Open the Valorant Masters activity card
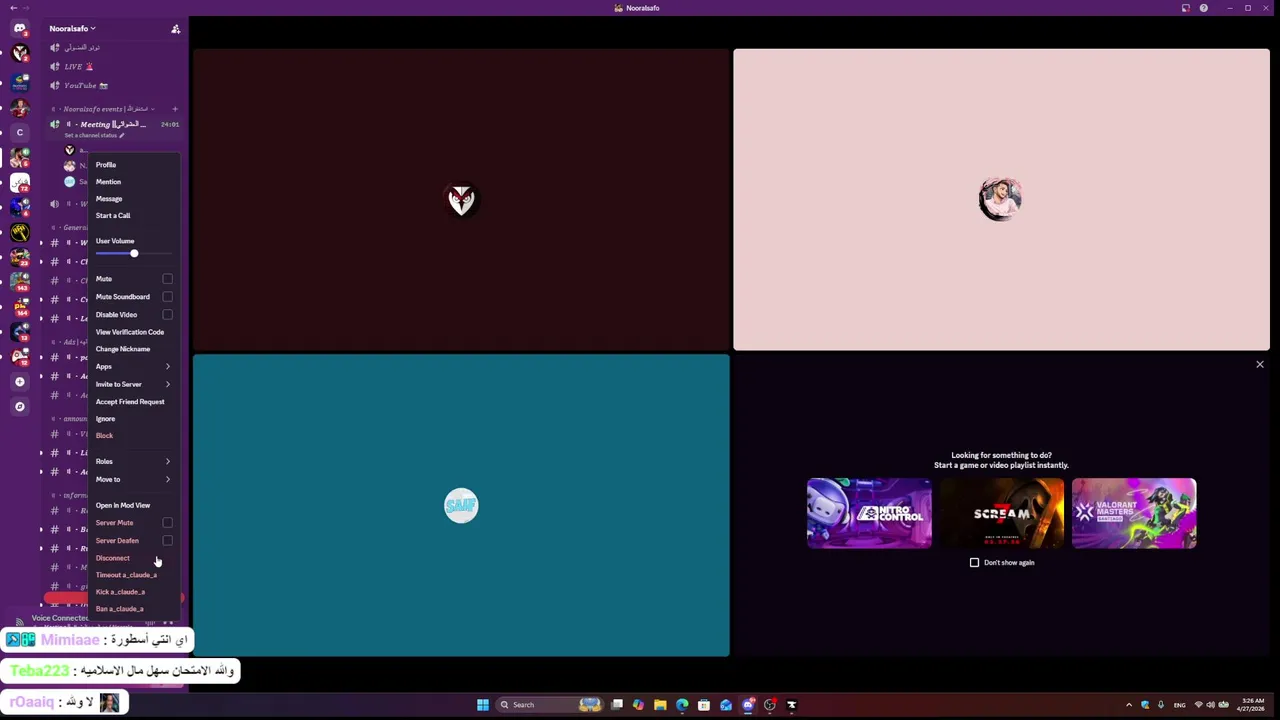Viewport: 1280px width, 720px height. (x=1134, y=514)
